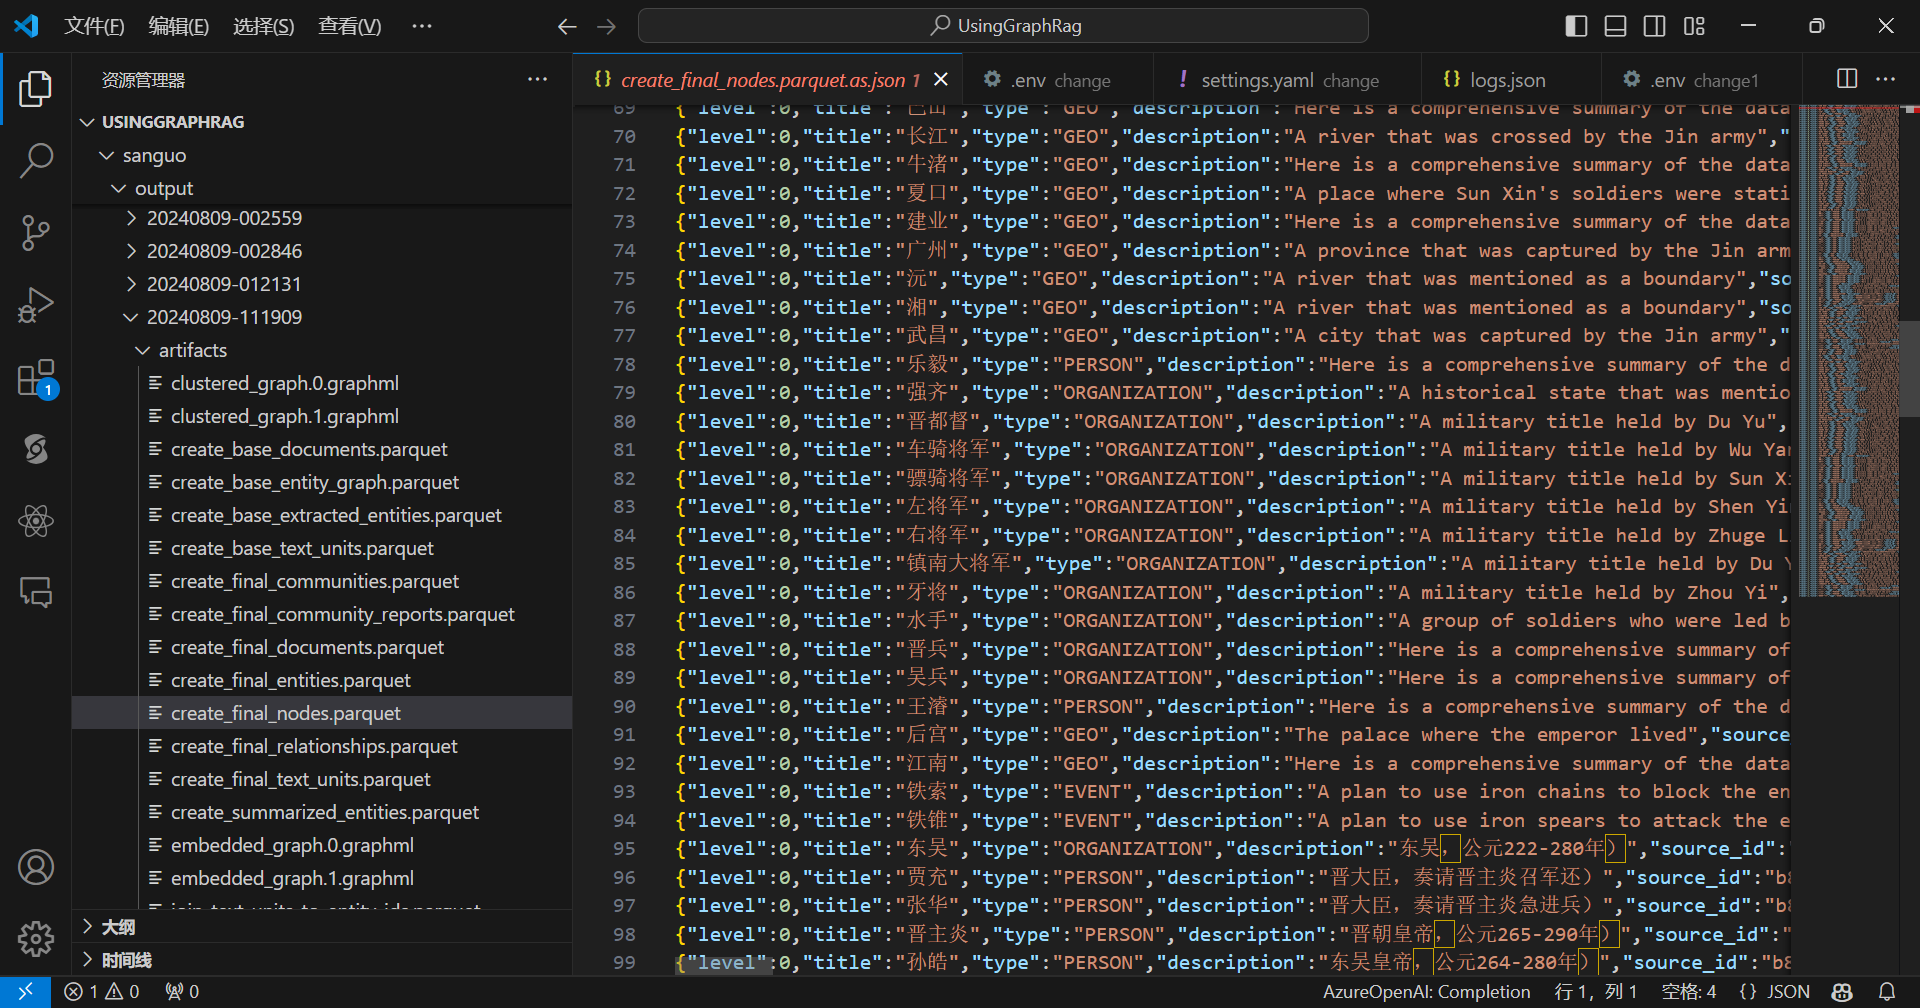Close create_final_nodes.parquet.as.json tab
This screenshot has width=1920, height=1008.
tap(941, 79)
